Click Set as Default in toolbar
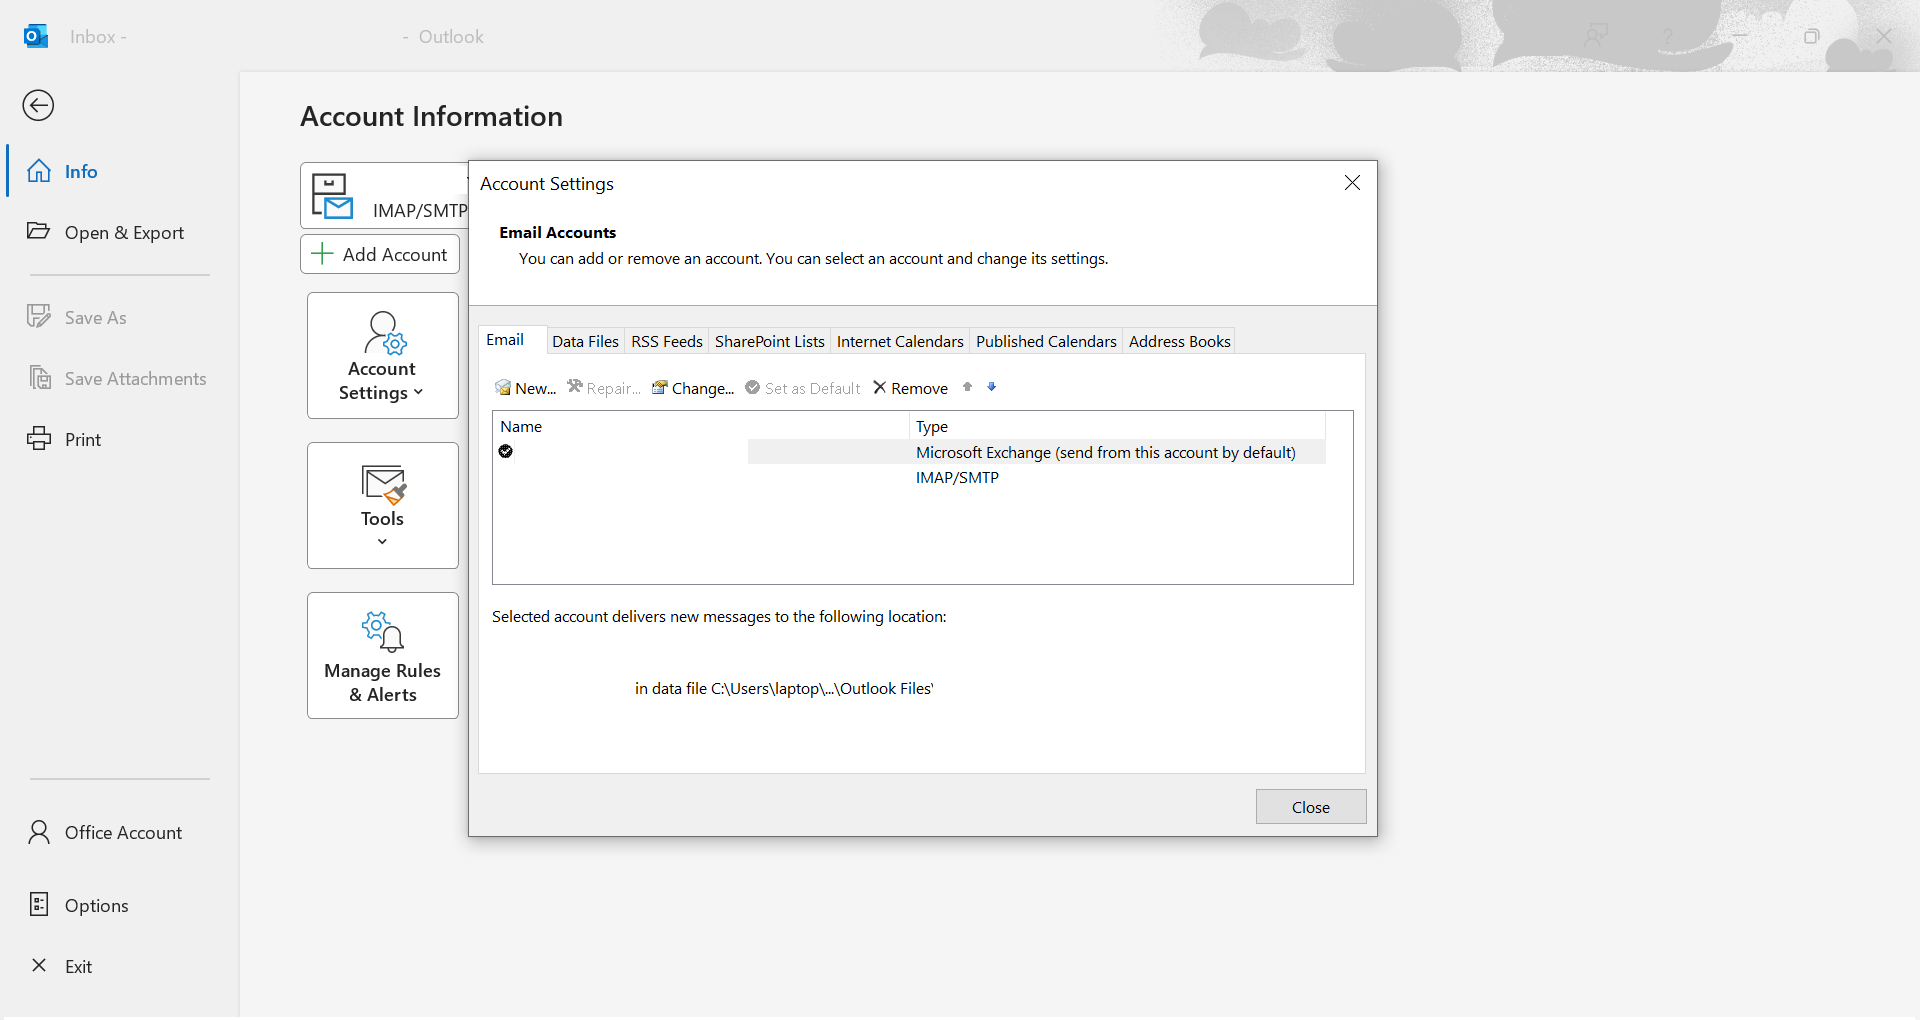Viewport: 1927px width, 1020px height. click(x=803, y=389)
